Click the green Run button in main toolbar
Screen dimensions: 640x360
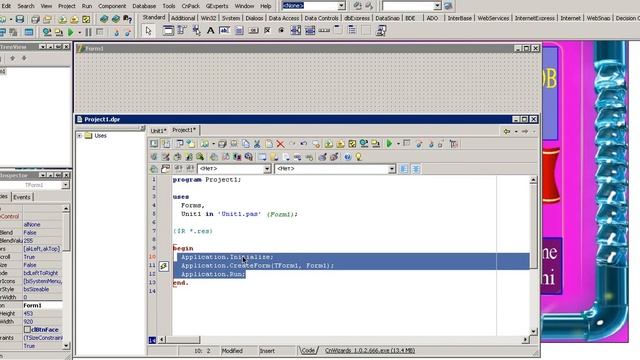tap(71, 32)
